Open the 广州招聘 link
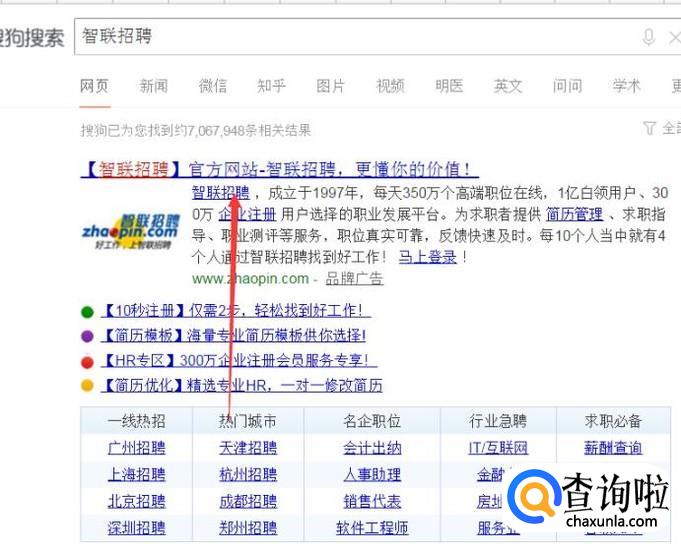 pyautogui.click(x=137, y=448)
